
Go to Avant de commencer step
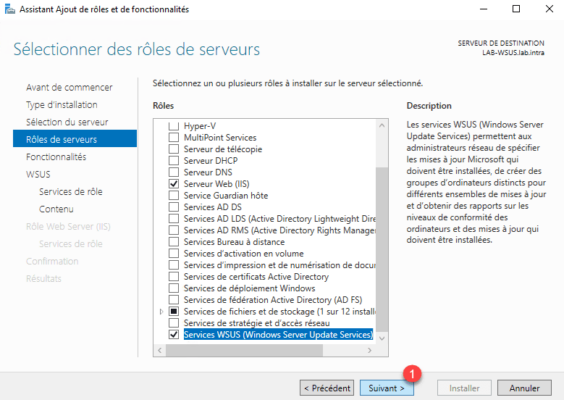point(69,87)
